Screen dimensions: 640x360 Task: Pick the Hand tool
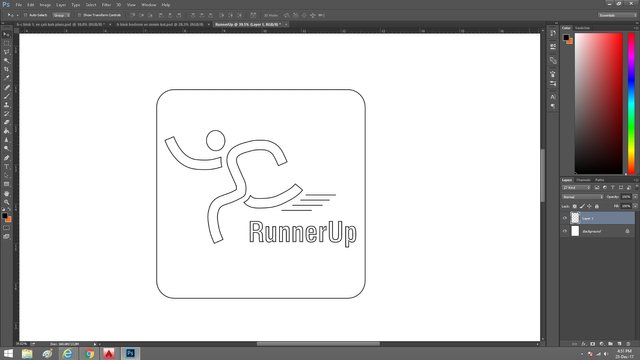tap(7, 193)
